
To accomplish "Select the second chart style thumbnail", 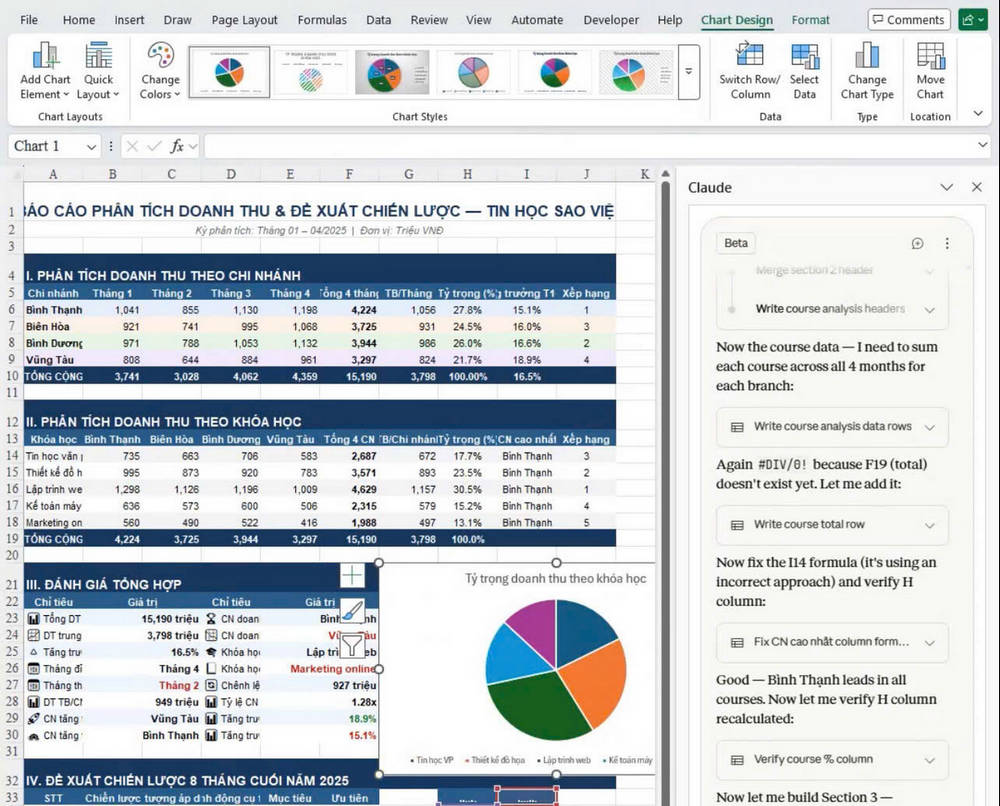I will [311, 72].
